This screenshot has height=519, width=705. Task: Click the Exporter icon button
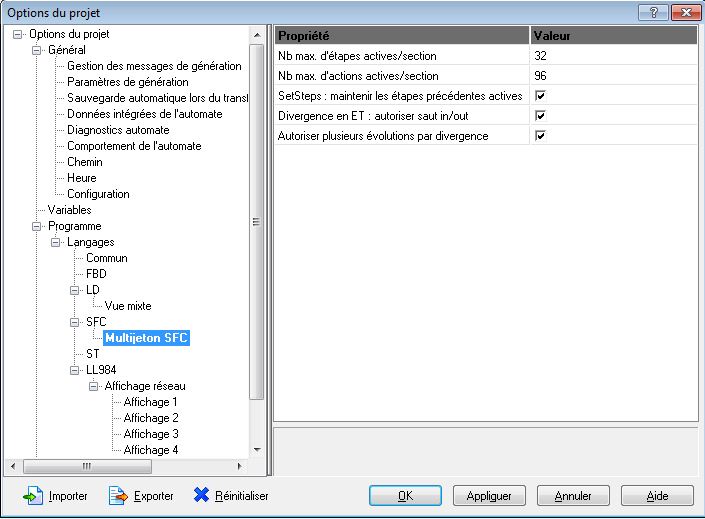point(119,496)
